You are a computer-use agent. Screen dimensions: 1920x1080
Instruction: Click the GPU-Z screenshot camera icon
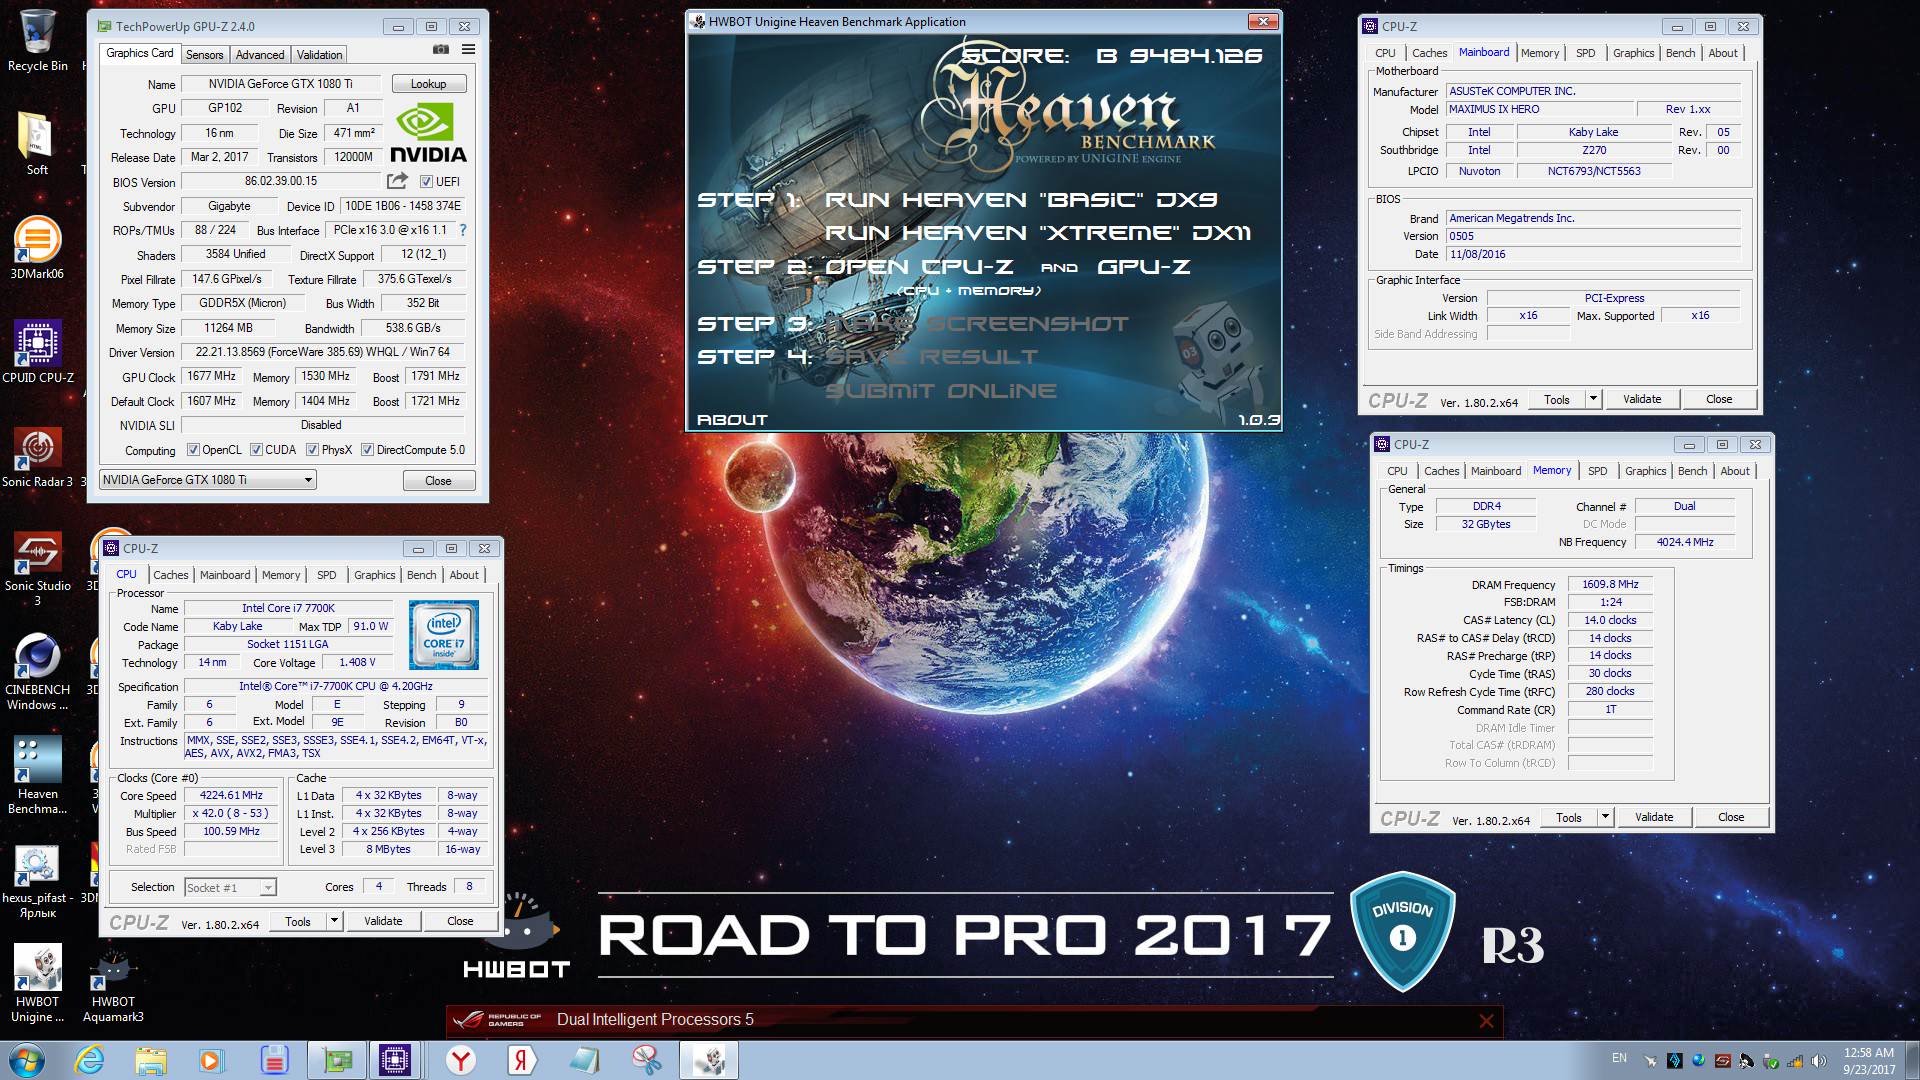[441, 49]
